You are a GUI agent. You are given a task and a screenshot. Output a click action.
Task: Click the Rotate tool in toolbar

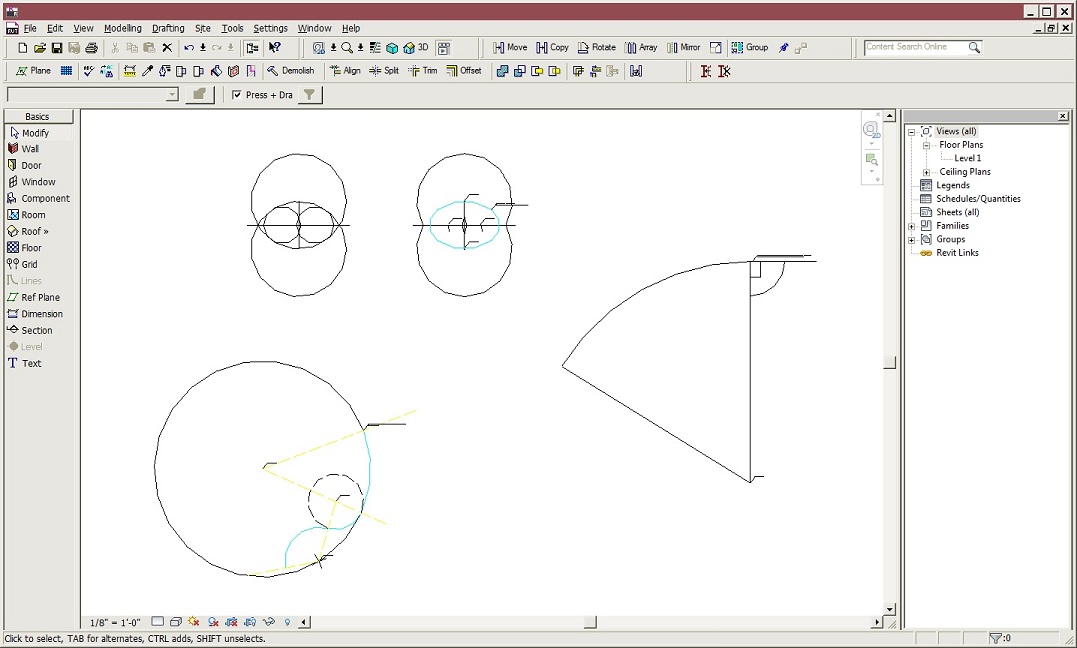[597, 47]
